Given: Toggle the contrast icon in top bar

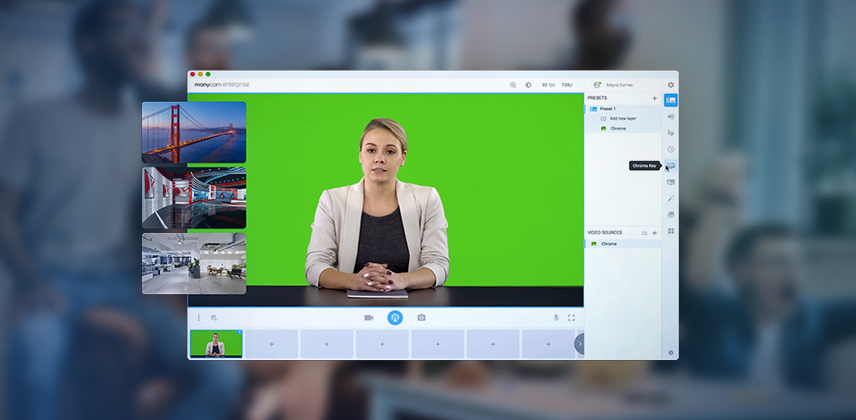Looking at the screenshot, I should pos(529,85).
